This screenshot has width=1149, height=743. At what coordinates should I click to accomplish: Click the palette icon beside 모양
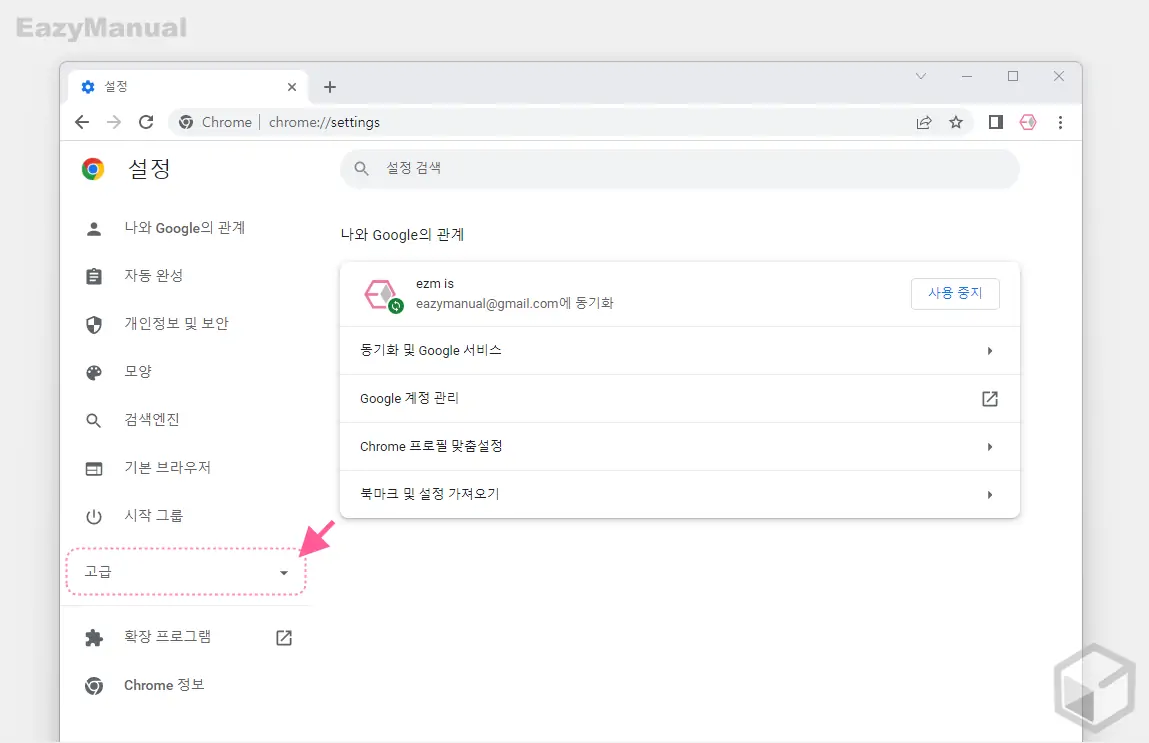click(94, 372)
